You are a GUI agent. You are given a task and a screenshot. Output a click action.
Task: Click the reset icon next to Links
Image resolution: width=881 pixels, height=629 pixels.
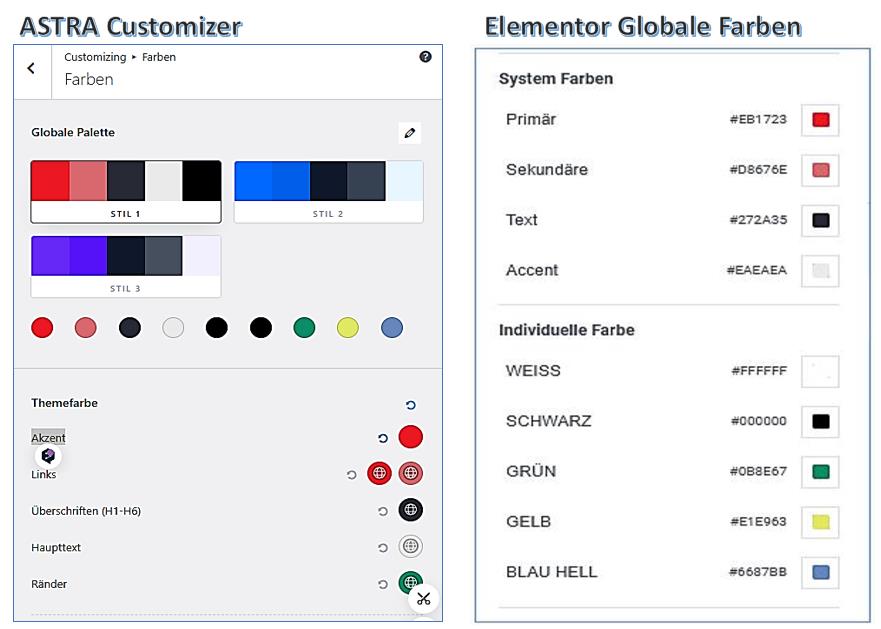tap(351, 475)
